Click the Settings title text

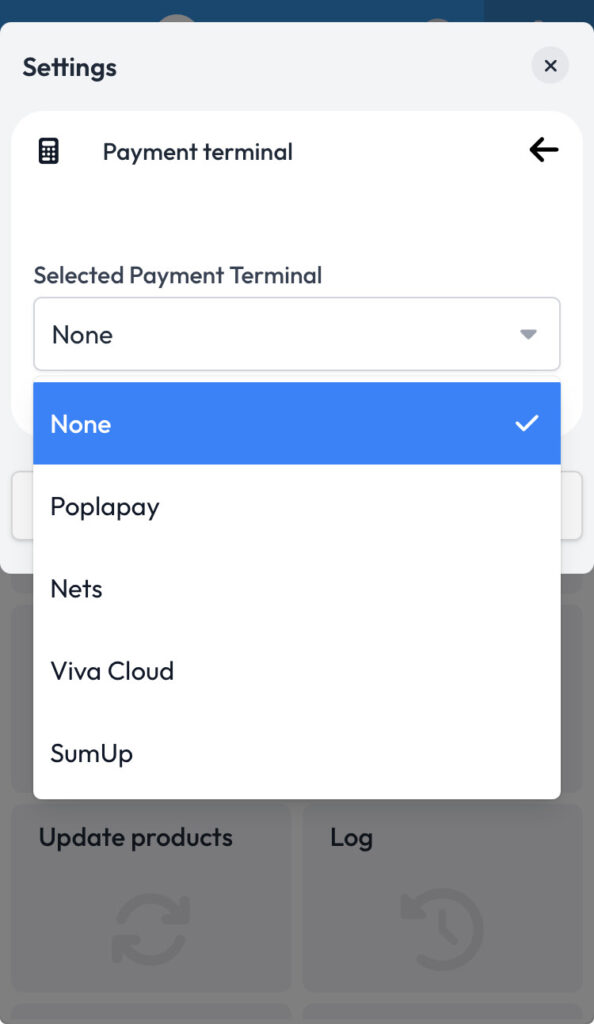point(70,67)
